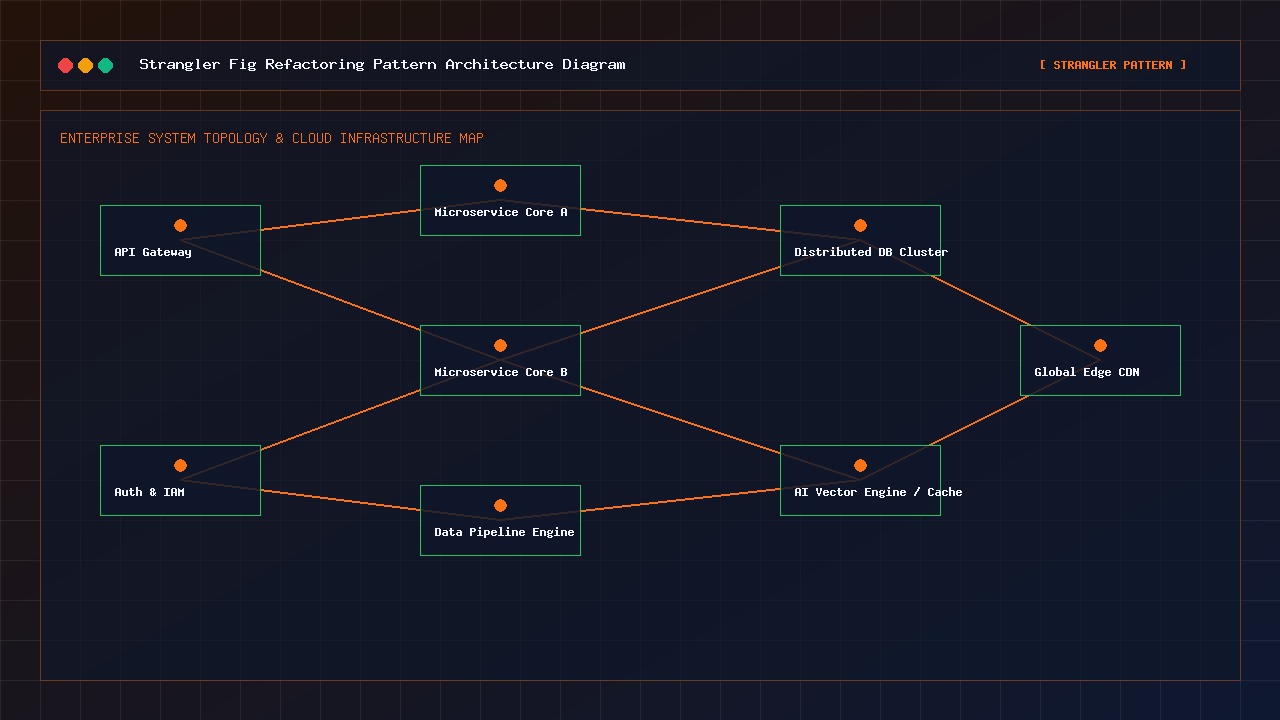The image size is (1280, 720).
Task: Click the orange dot in API Gateway node
Action: point(180,226)
